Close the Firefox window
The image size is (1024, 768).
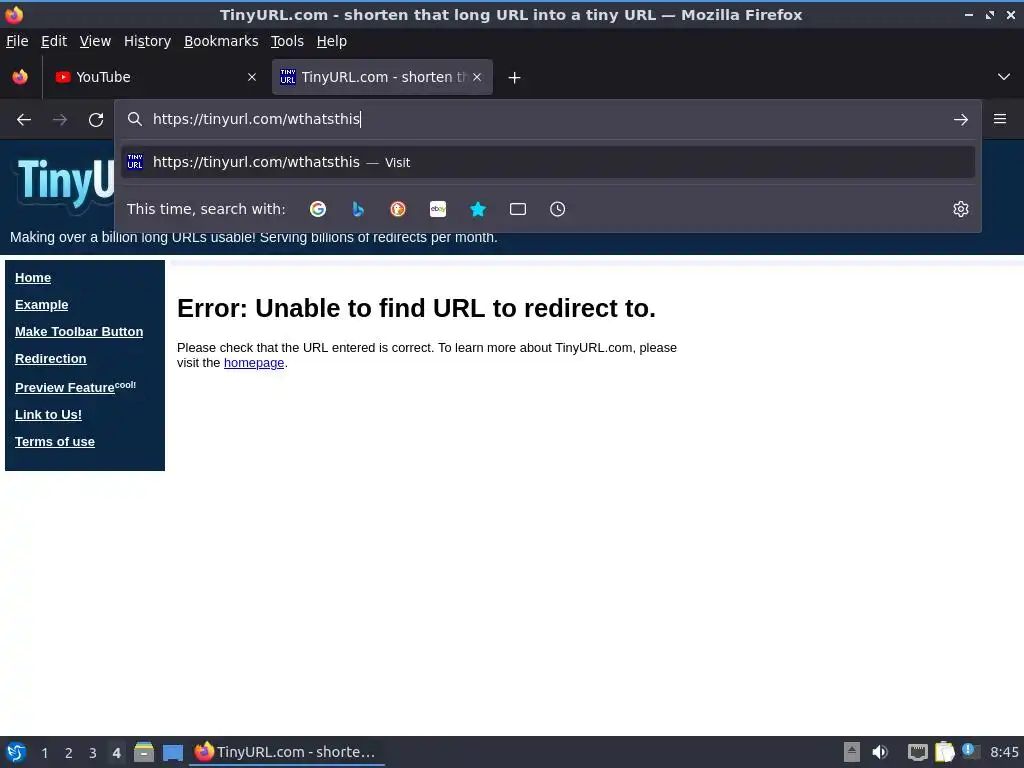tap(1011, 14)
